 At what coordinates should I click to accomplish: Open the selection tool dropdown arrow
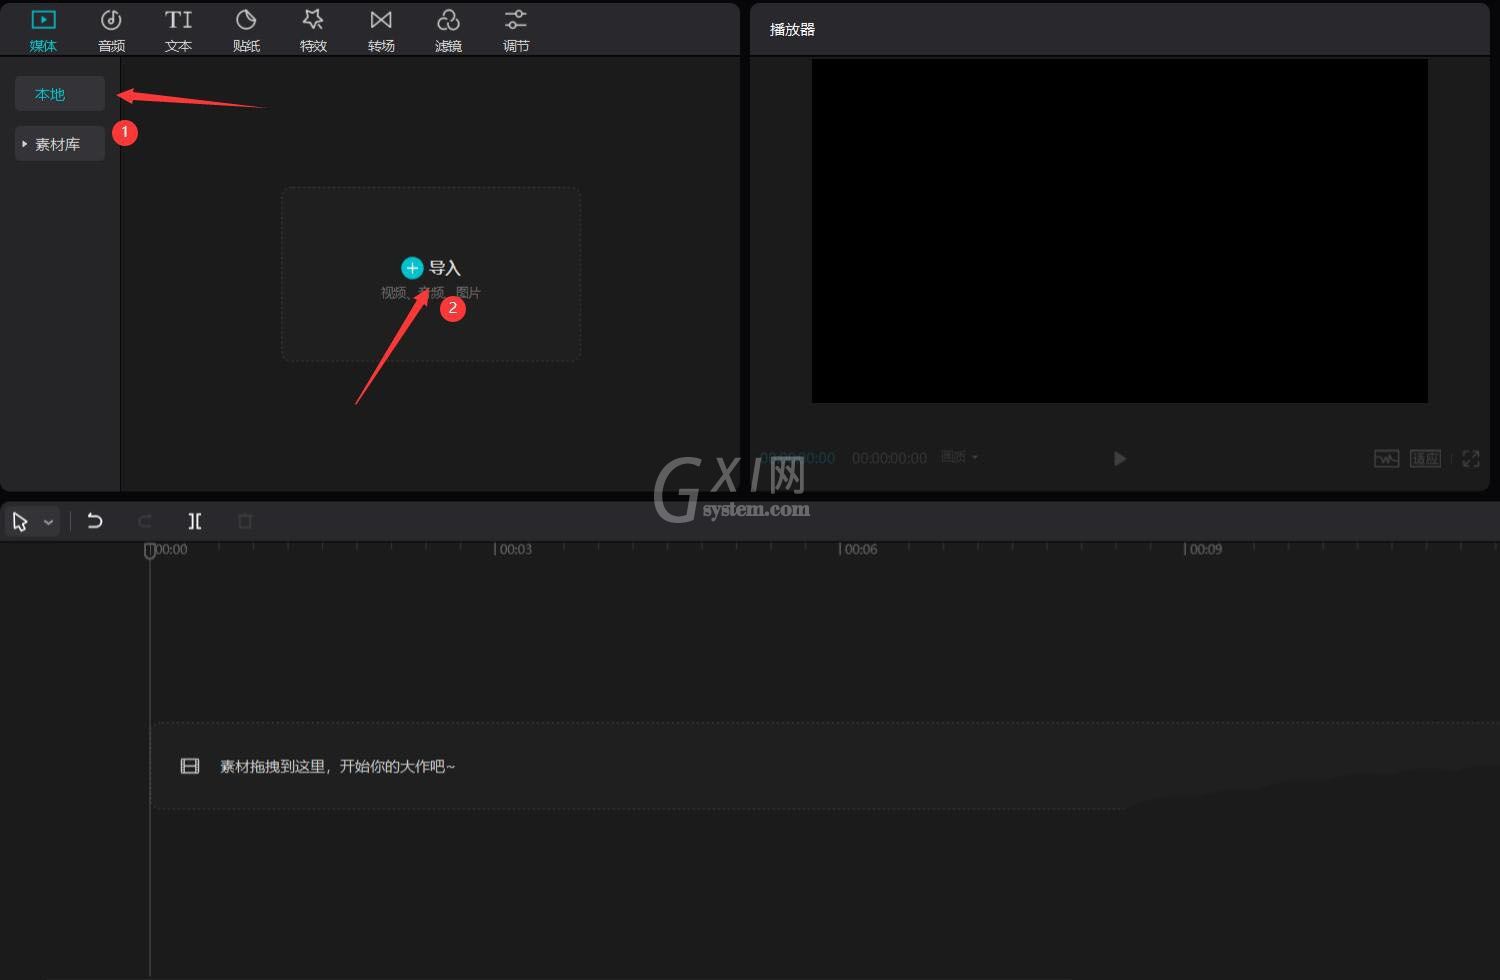click(x=48, y=522)
